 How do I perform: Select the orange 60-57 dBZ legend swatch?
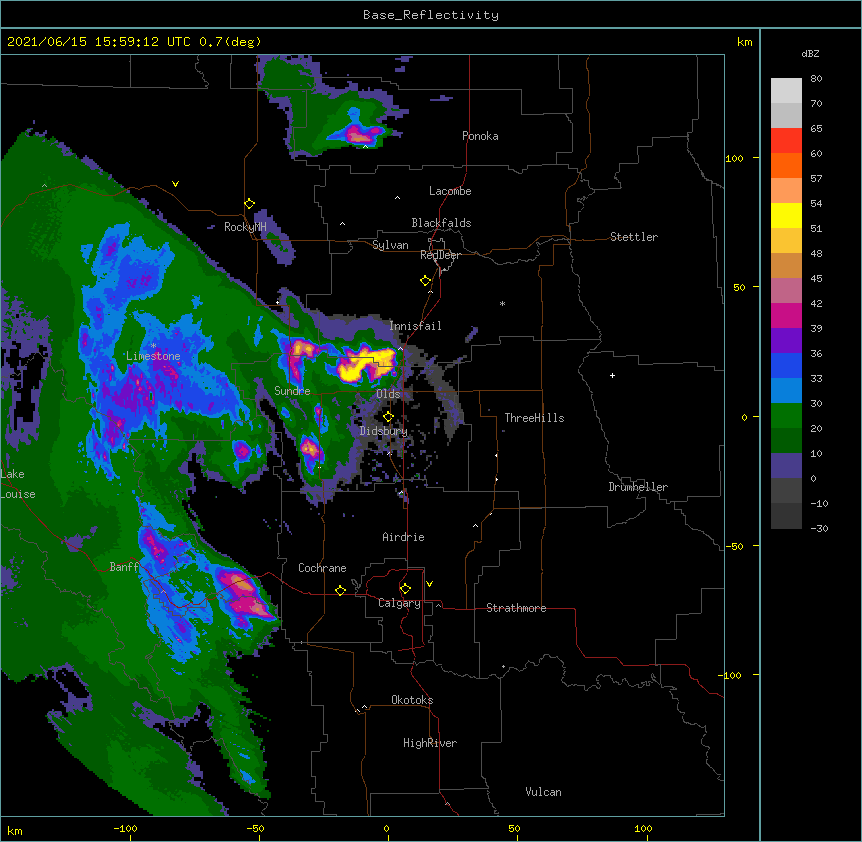786,165
